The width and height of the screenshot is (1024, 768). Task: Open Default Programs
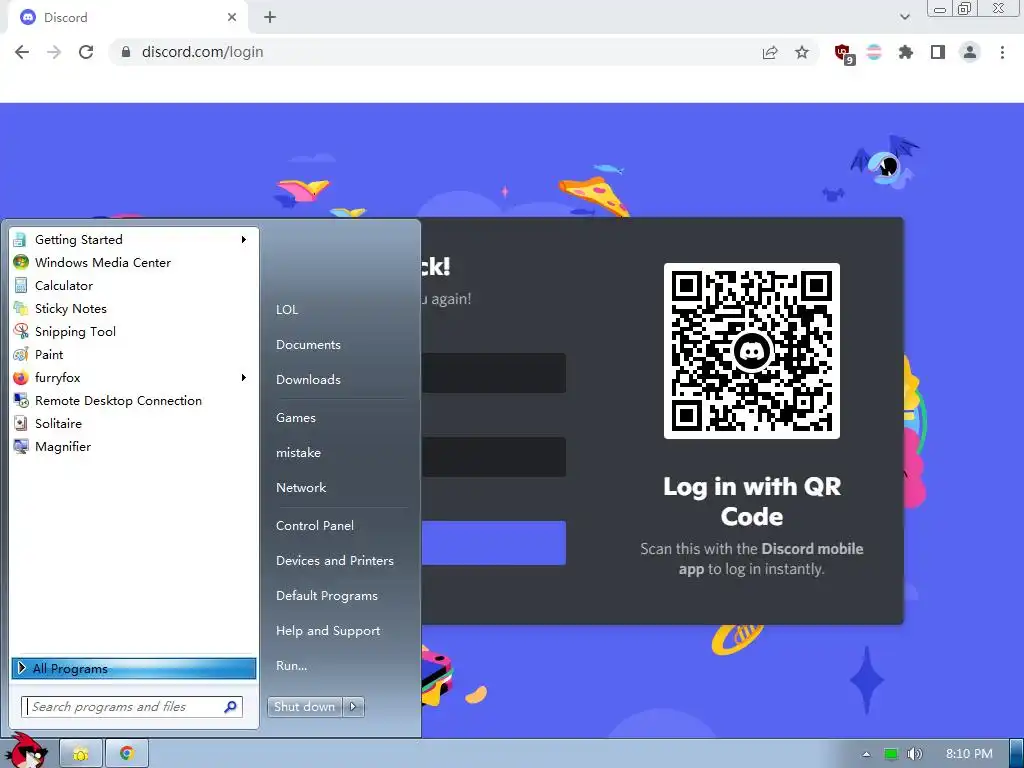(327, 596)
